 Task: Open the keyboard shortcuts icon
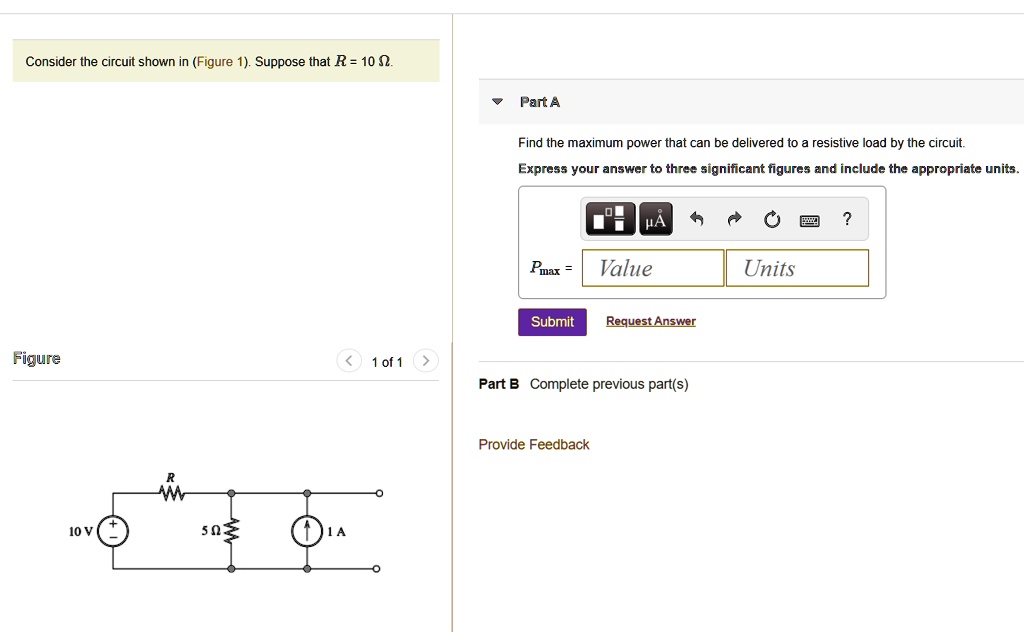(809, 218)
